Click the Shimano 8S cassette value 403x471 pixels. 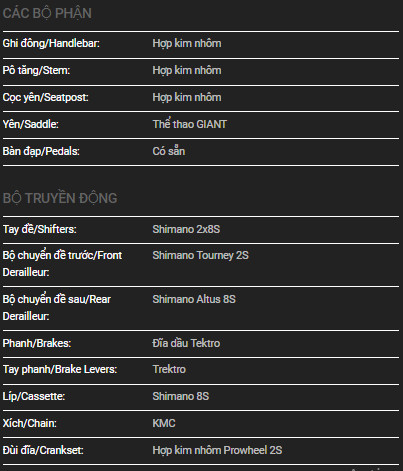click(181, 396)
